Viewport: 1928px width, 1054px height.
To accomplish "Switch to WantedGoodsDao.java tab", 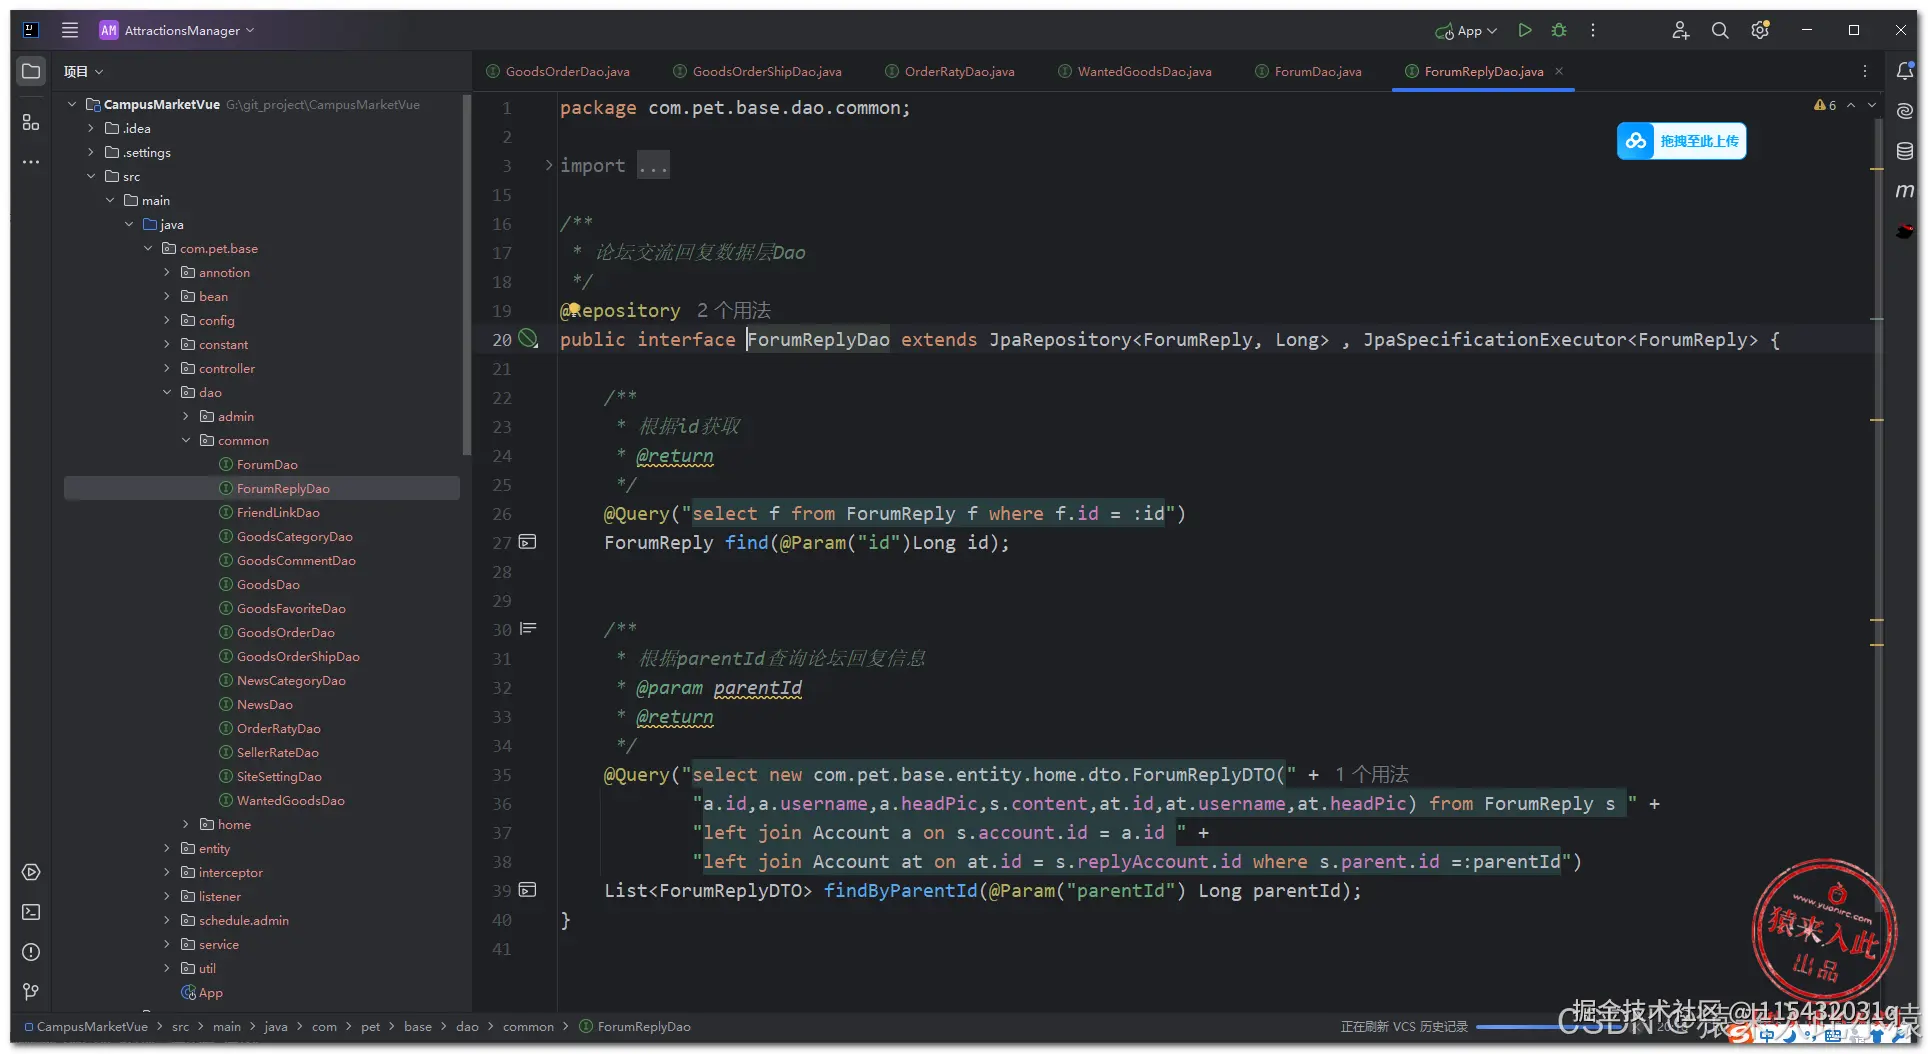I will click(1135, 71).
